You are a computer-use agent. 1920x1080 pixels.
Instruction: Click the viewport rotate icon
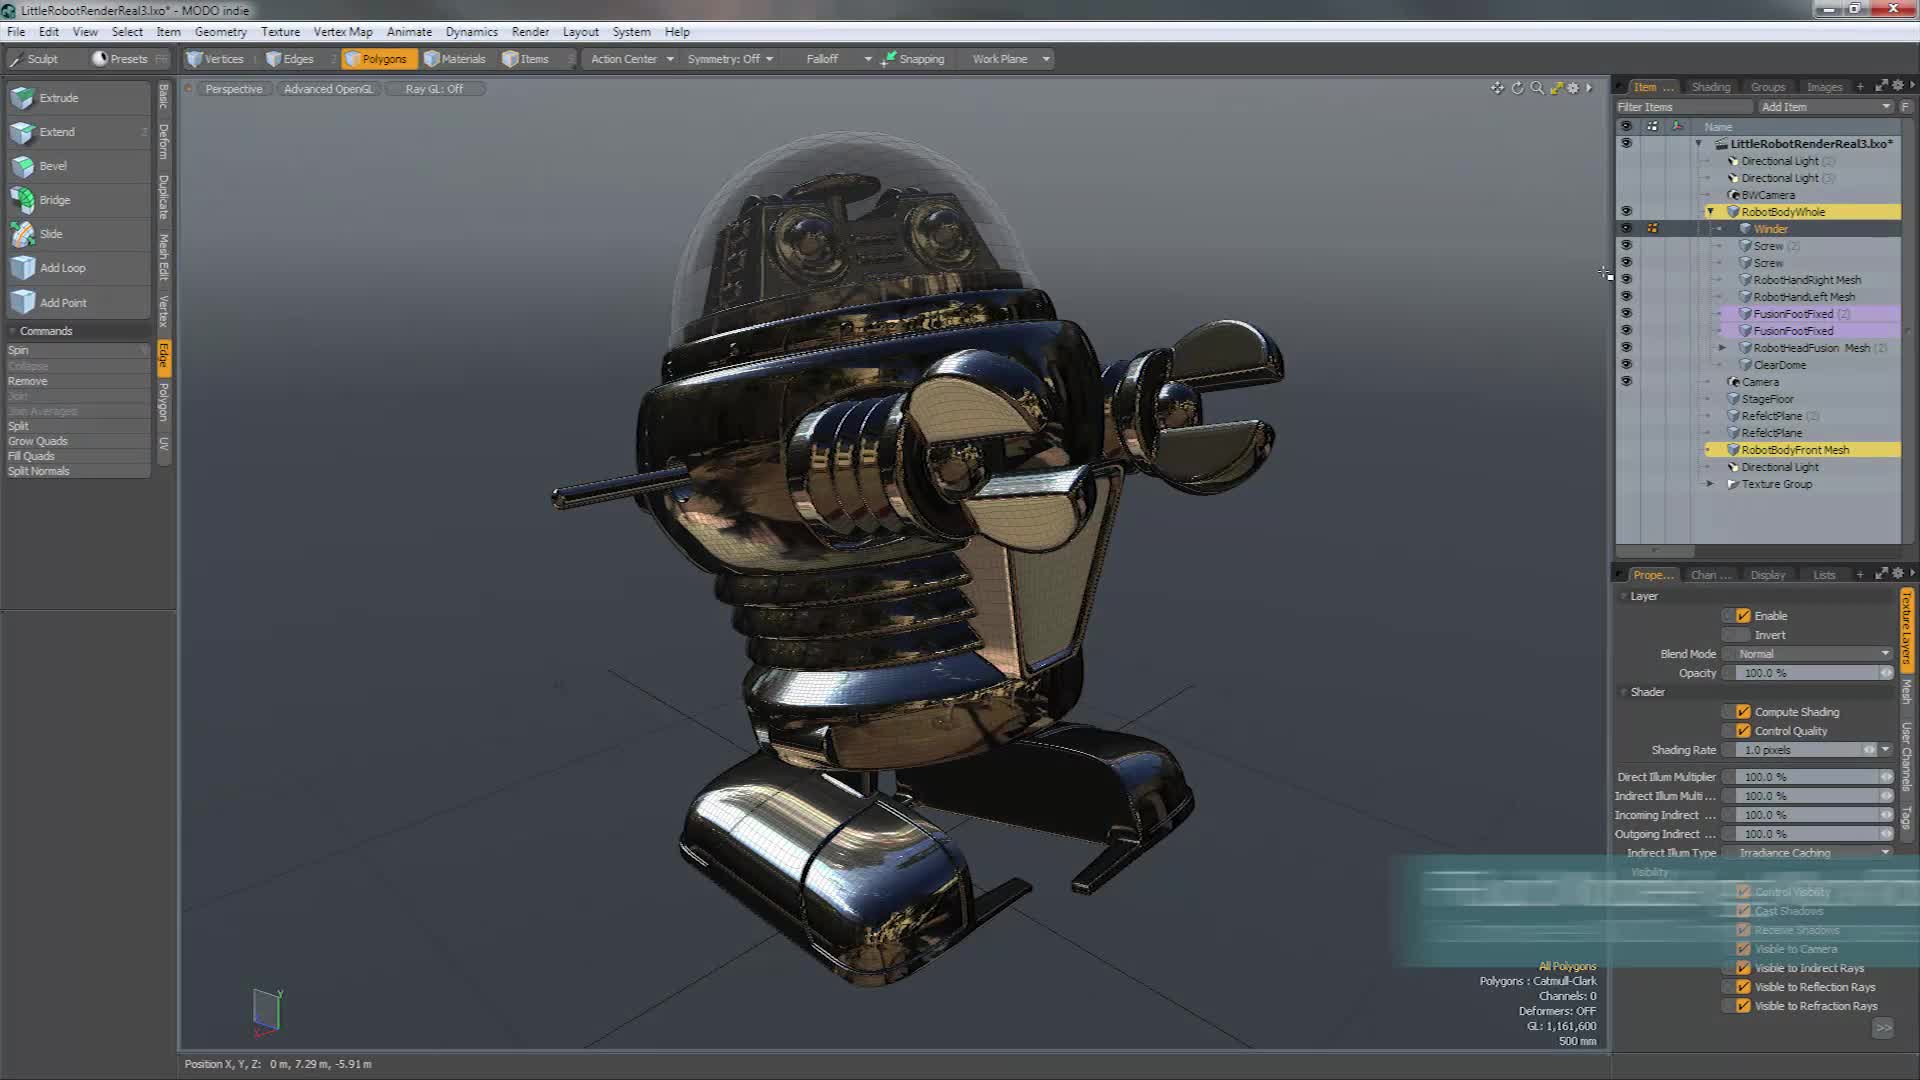pos(1517,88)
